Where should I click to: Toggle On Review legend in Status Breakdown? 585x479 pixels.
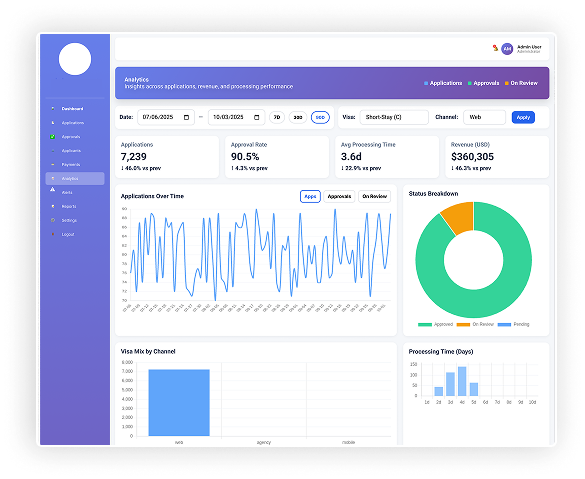click(x=475, y=324)
